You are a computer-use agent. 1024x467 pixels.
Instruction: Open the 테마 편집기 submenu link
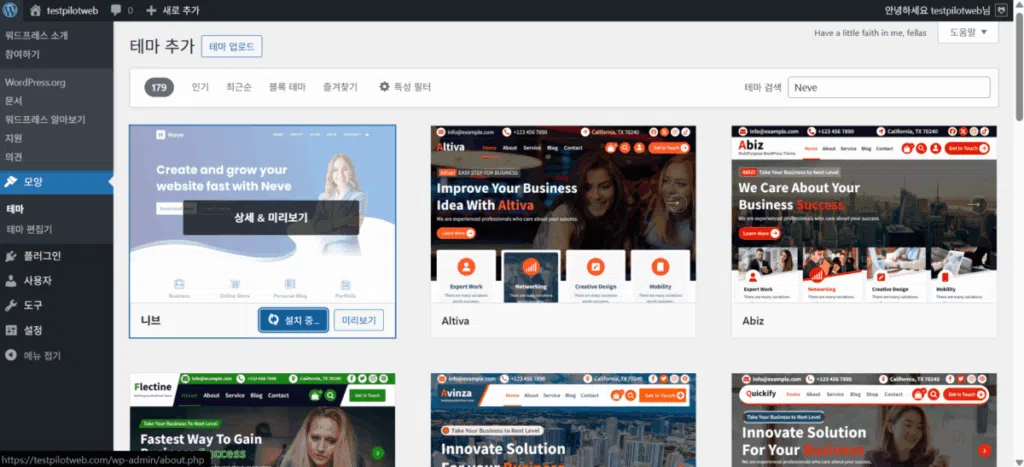[29, 229]
